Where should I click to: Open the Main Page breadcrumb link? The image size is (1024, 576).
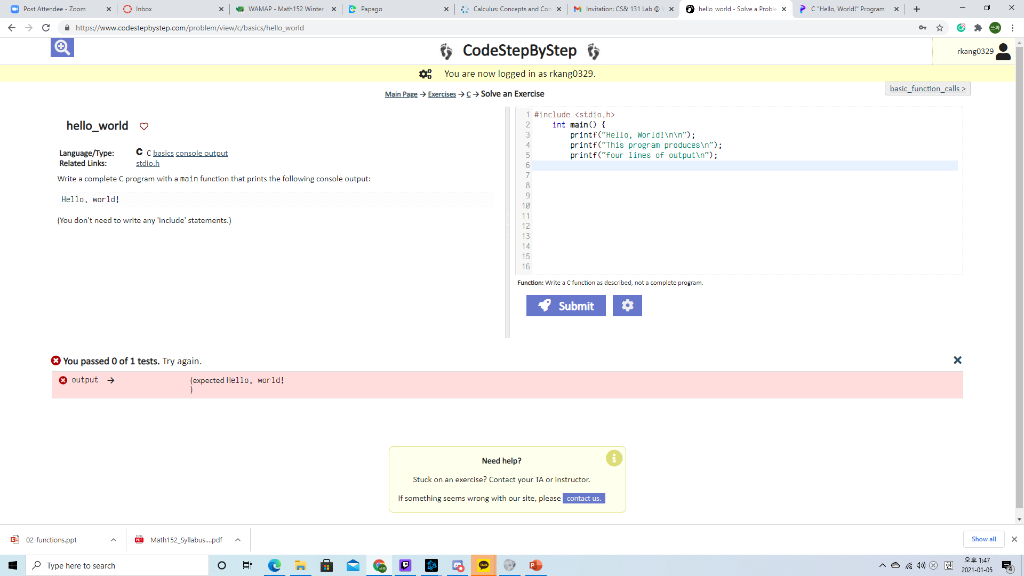401,94
